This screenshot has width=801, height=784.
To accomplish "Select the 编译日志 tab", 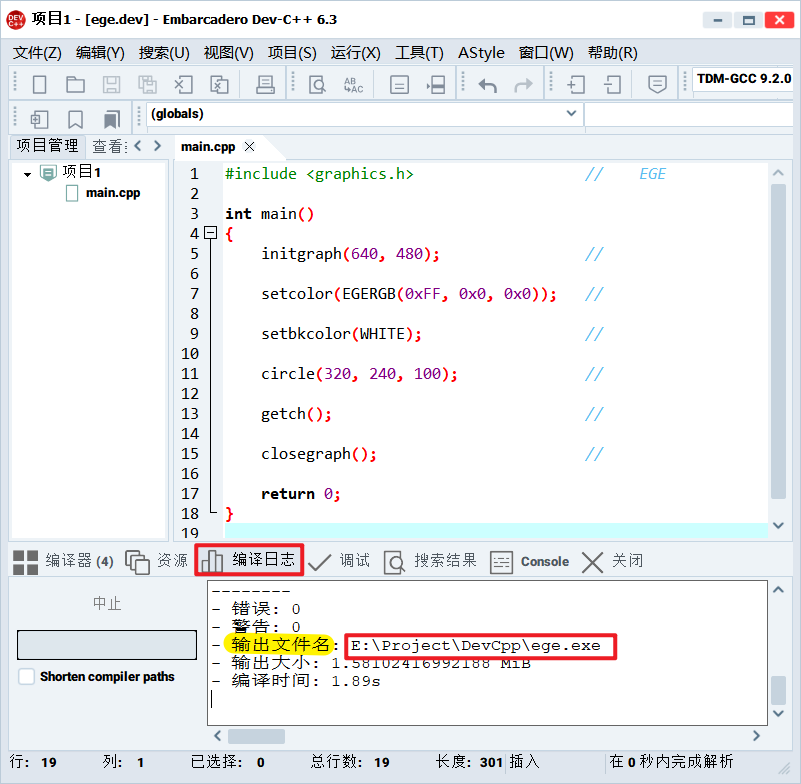I will point(249,560).
